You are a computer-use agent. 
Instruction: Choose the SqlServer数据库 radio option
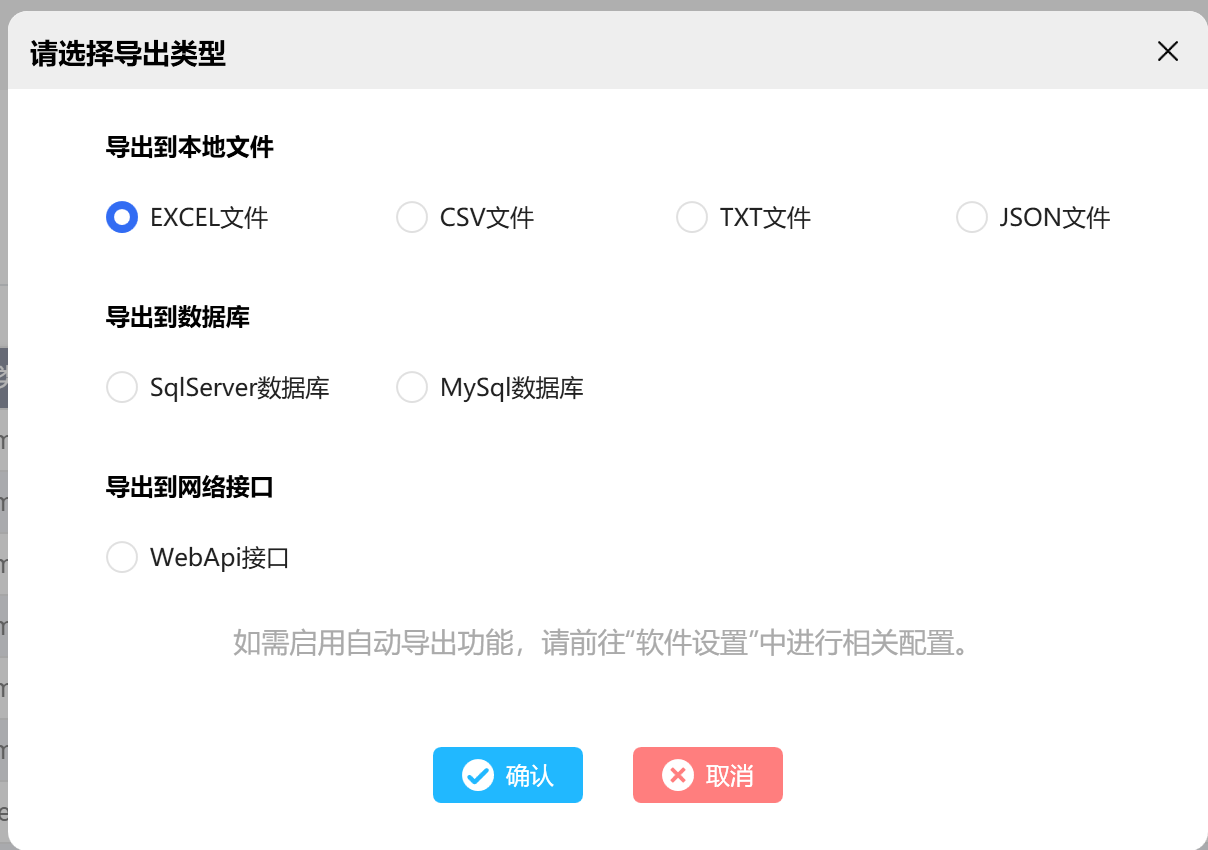point(122,387)
